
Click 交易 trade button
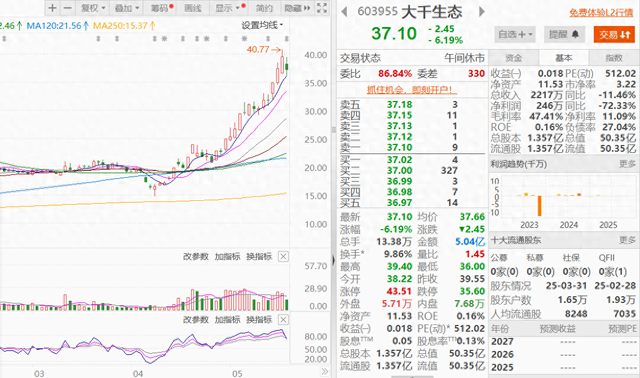614,35
